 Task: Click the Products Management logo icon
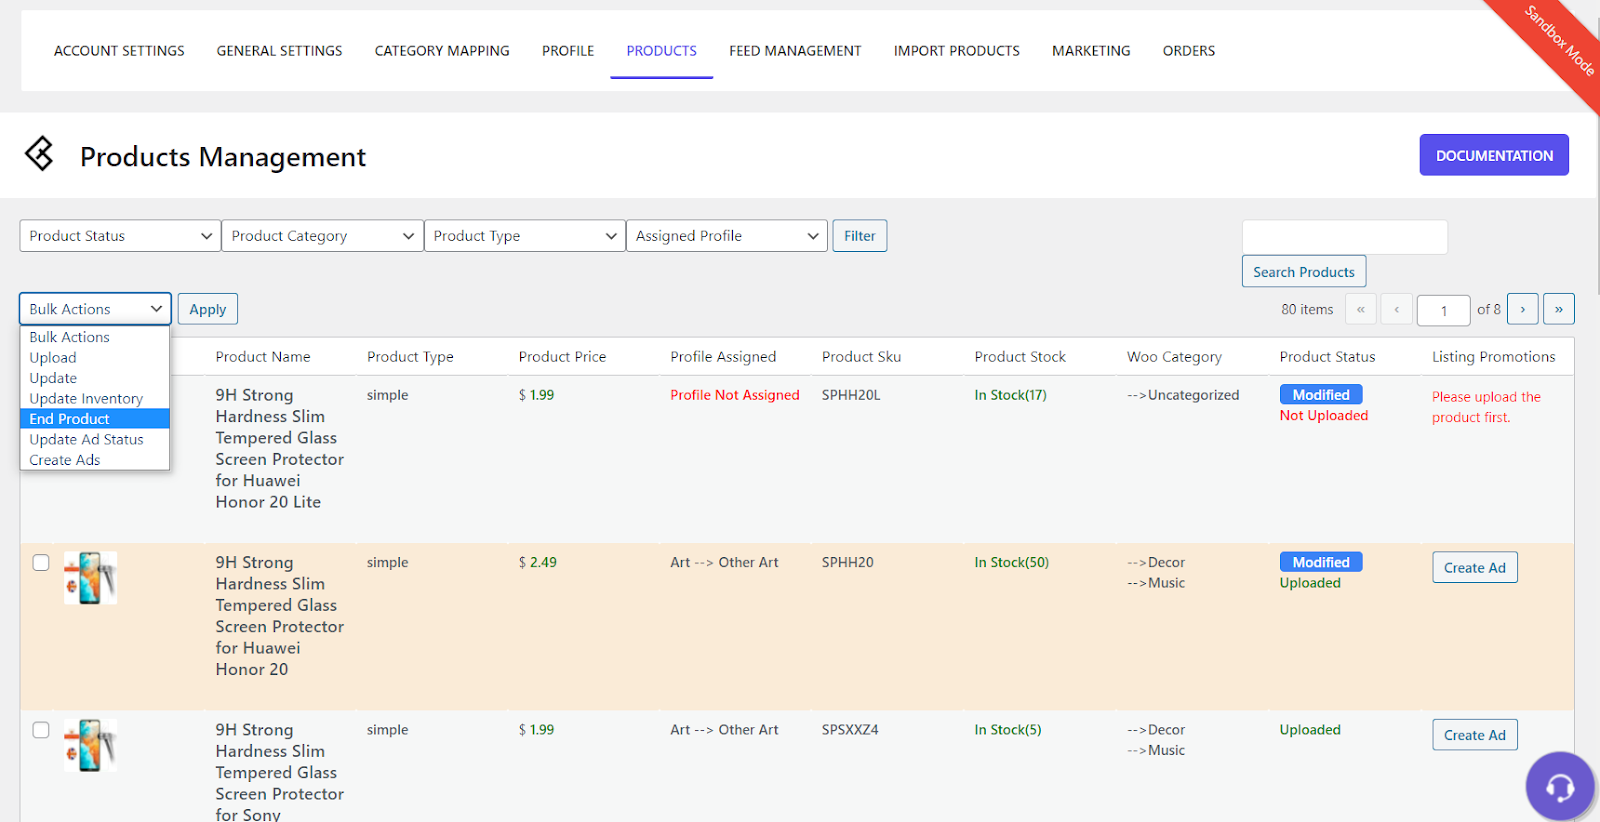40,154
